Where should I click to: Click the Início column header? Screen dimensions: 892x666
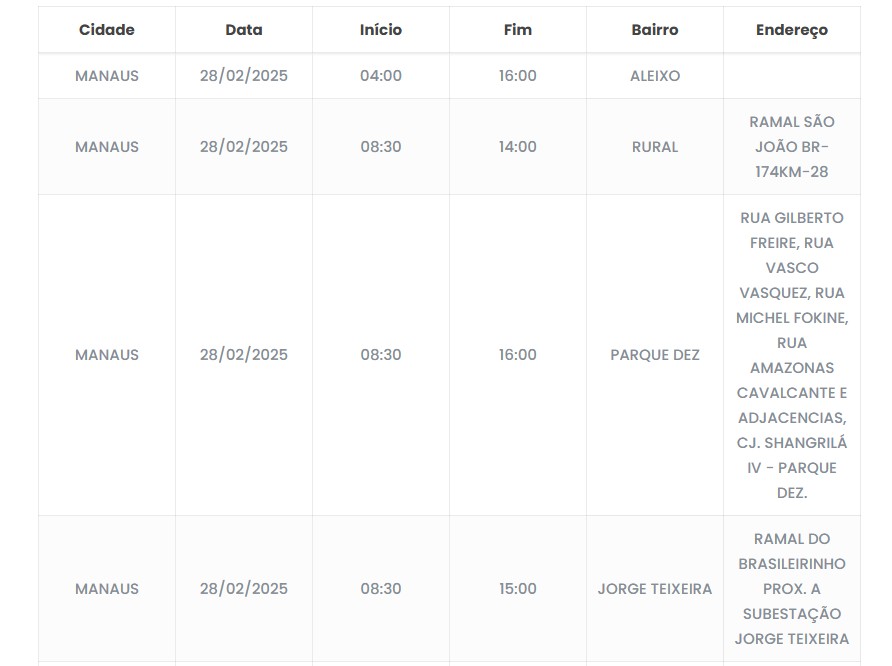(x=381, y=30)
